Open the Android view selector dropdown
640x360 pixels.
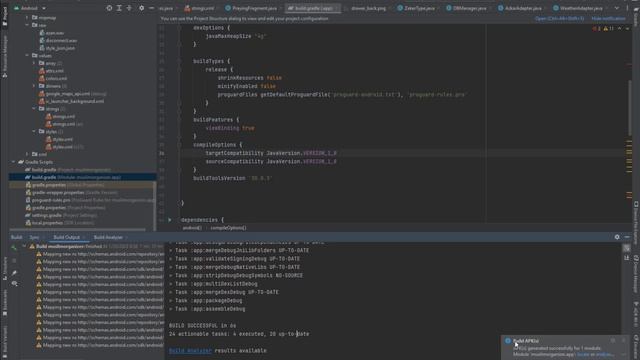pyautogui.click(x=30, y=8)
